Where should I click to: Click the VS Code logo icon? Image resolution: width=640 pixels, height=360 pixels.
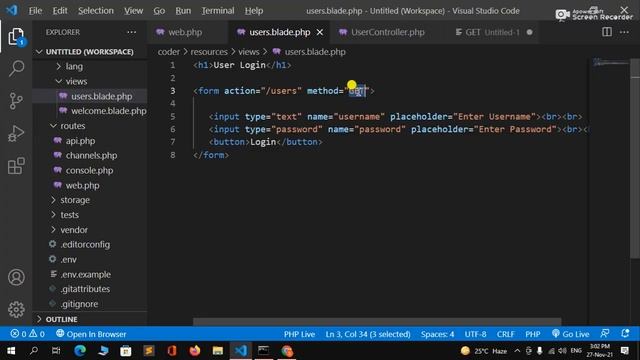point(12,10)
